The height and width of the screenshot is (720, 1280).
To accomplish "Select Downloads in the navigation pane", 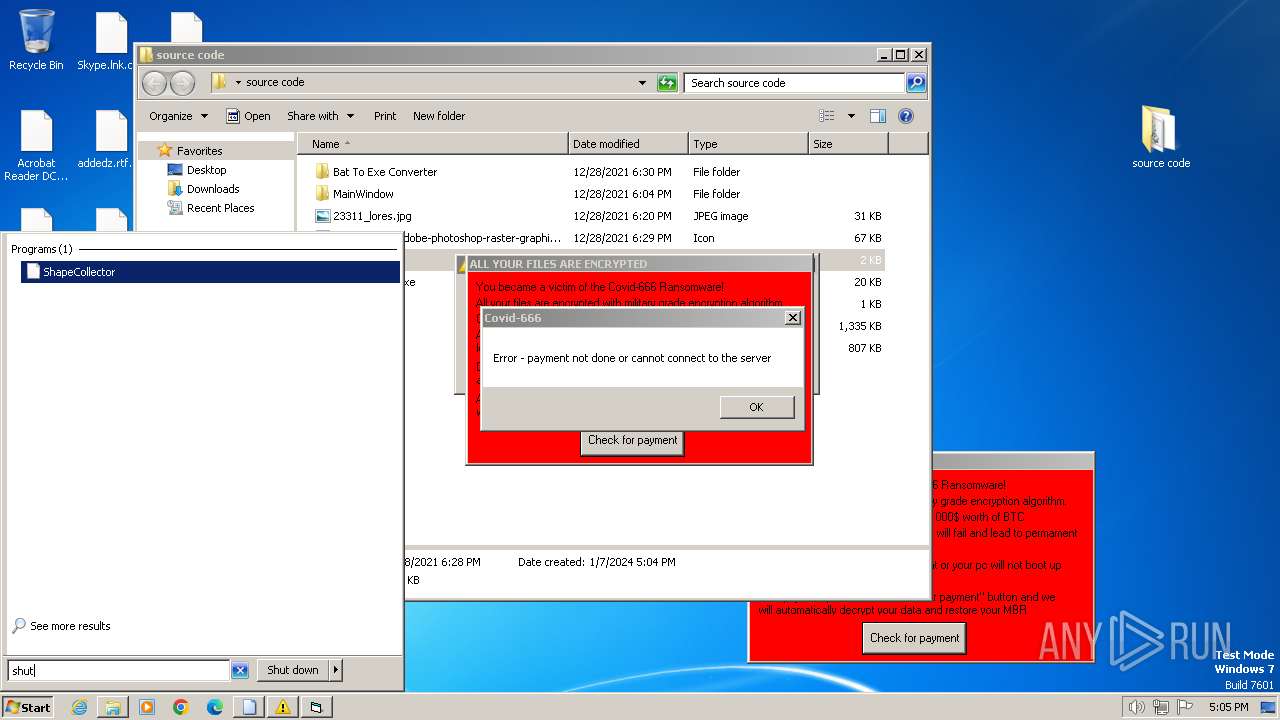I will tap(203, 189).
